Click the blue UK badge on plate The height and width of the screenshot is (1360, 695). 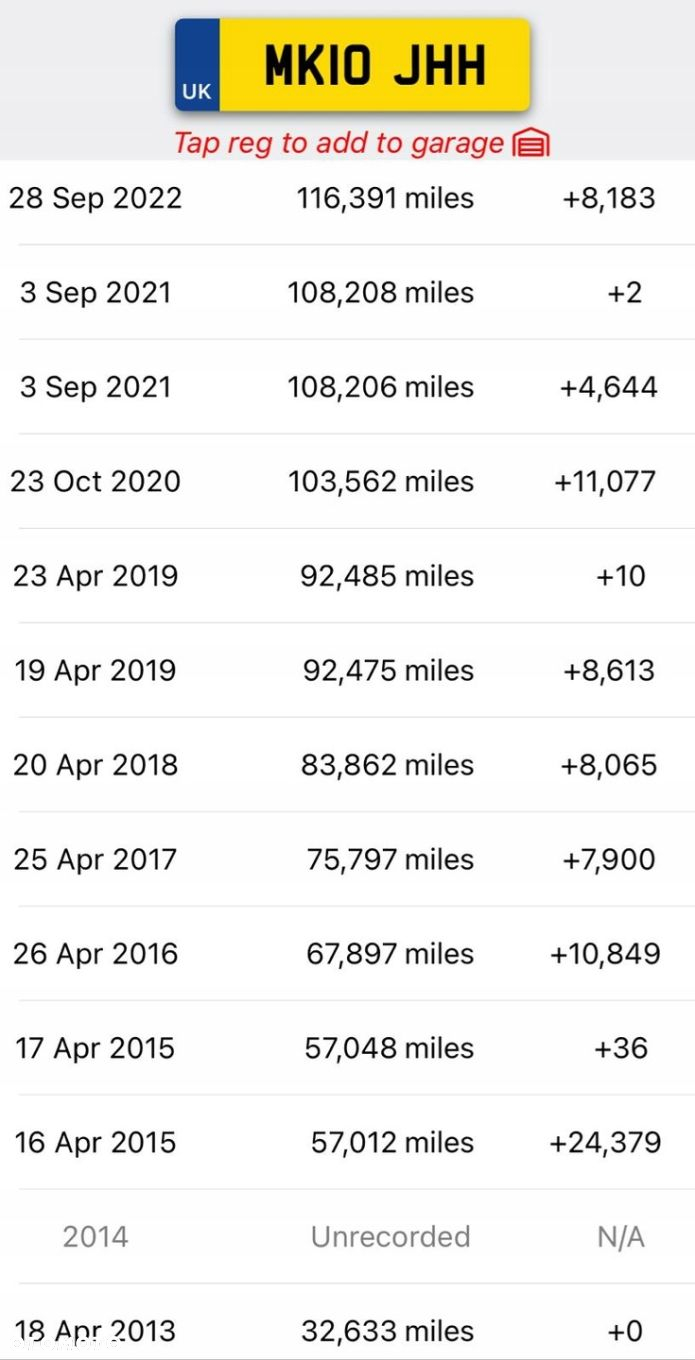click(x=197, y=65)
